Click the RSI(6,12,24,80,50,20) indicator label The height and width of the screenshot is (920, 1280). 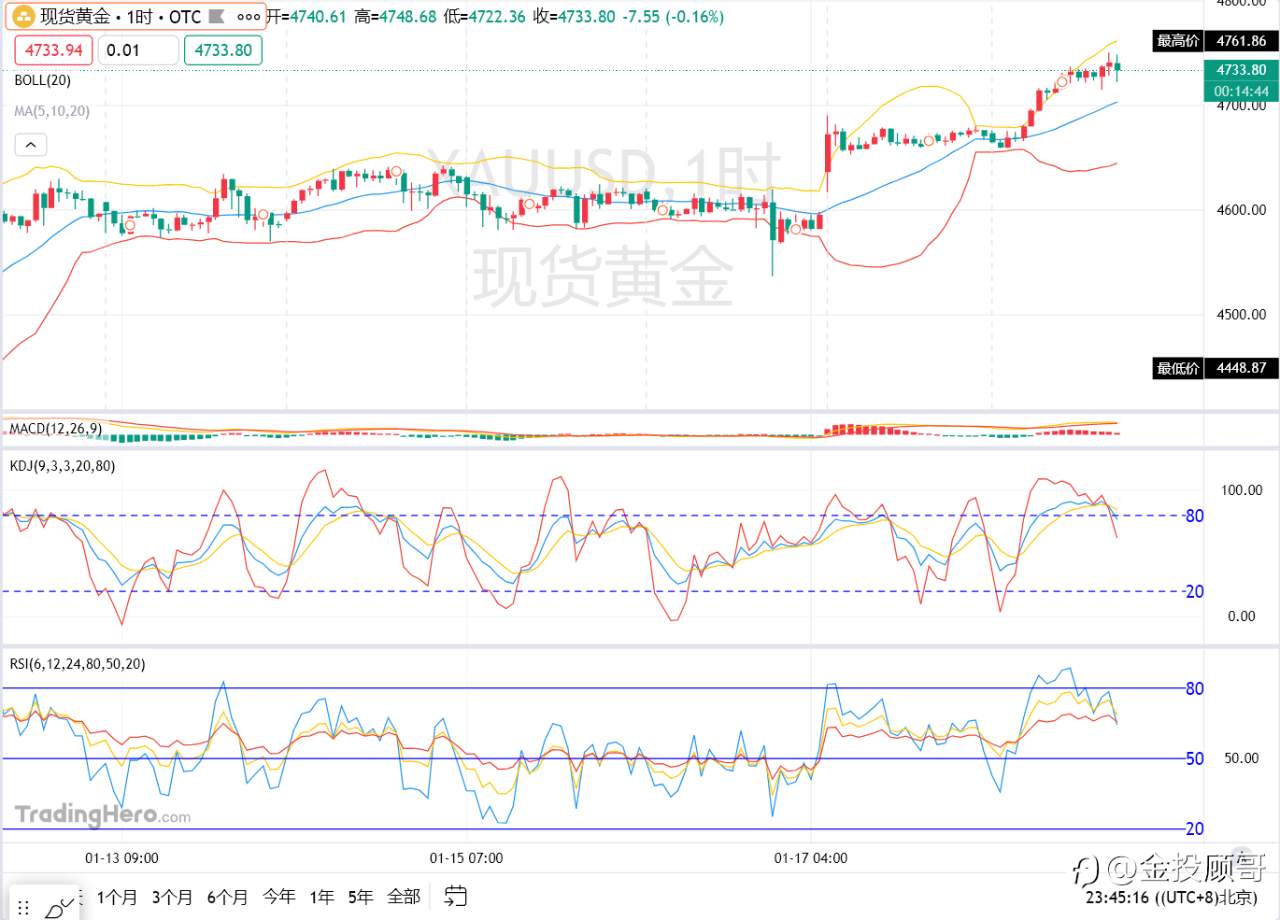point(77,662)
